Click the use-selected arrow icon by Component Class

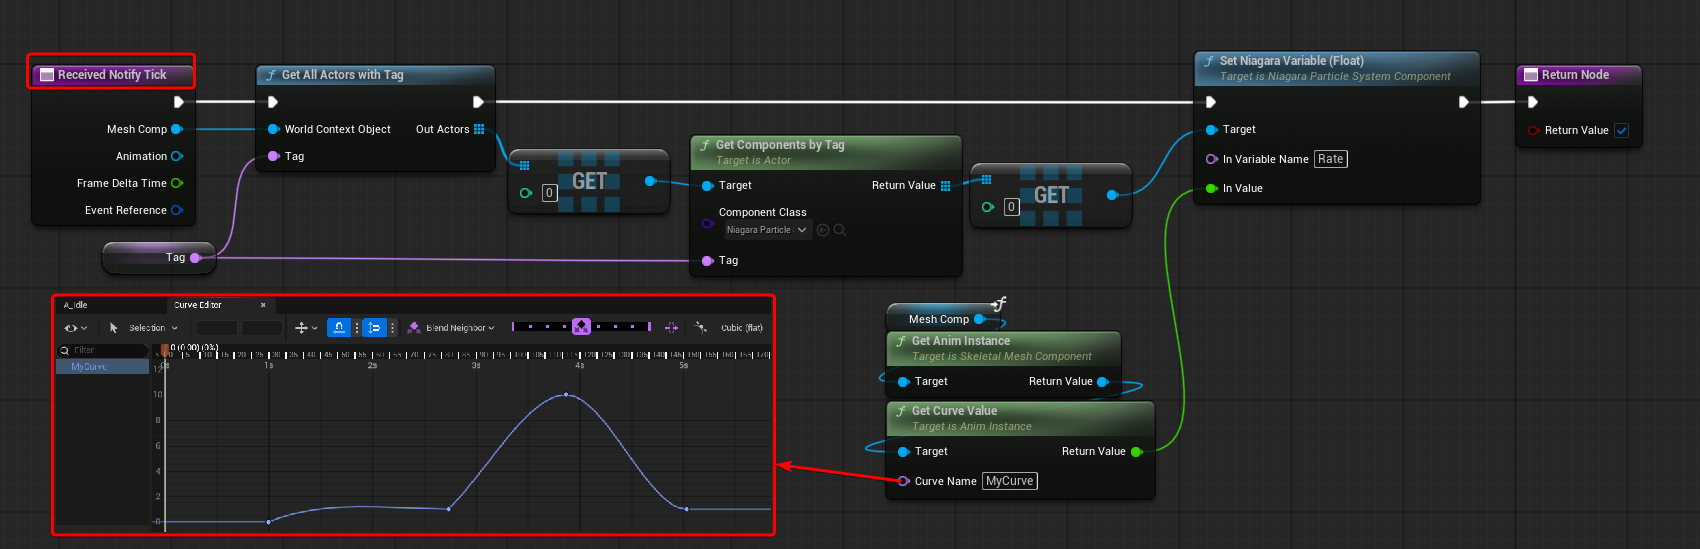click(x=823, y=230)
